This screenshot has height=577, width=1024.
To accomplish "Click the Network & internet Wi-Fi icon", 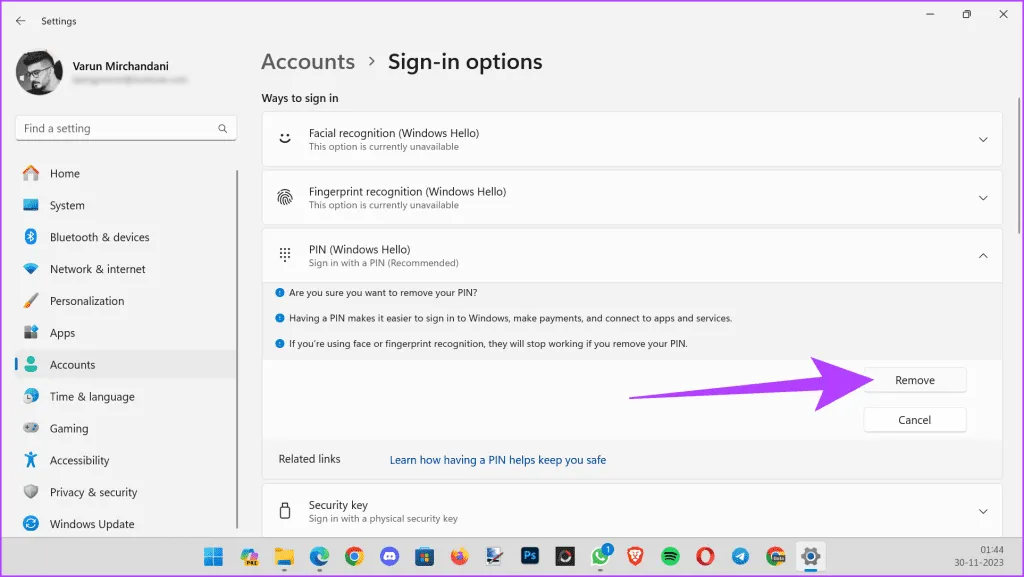I will (x=31, y=269).
